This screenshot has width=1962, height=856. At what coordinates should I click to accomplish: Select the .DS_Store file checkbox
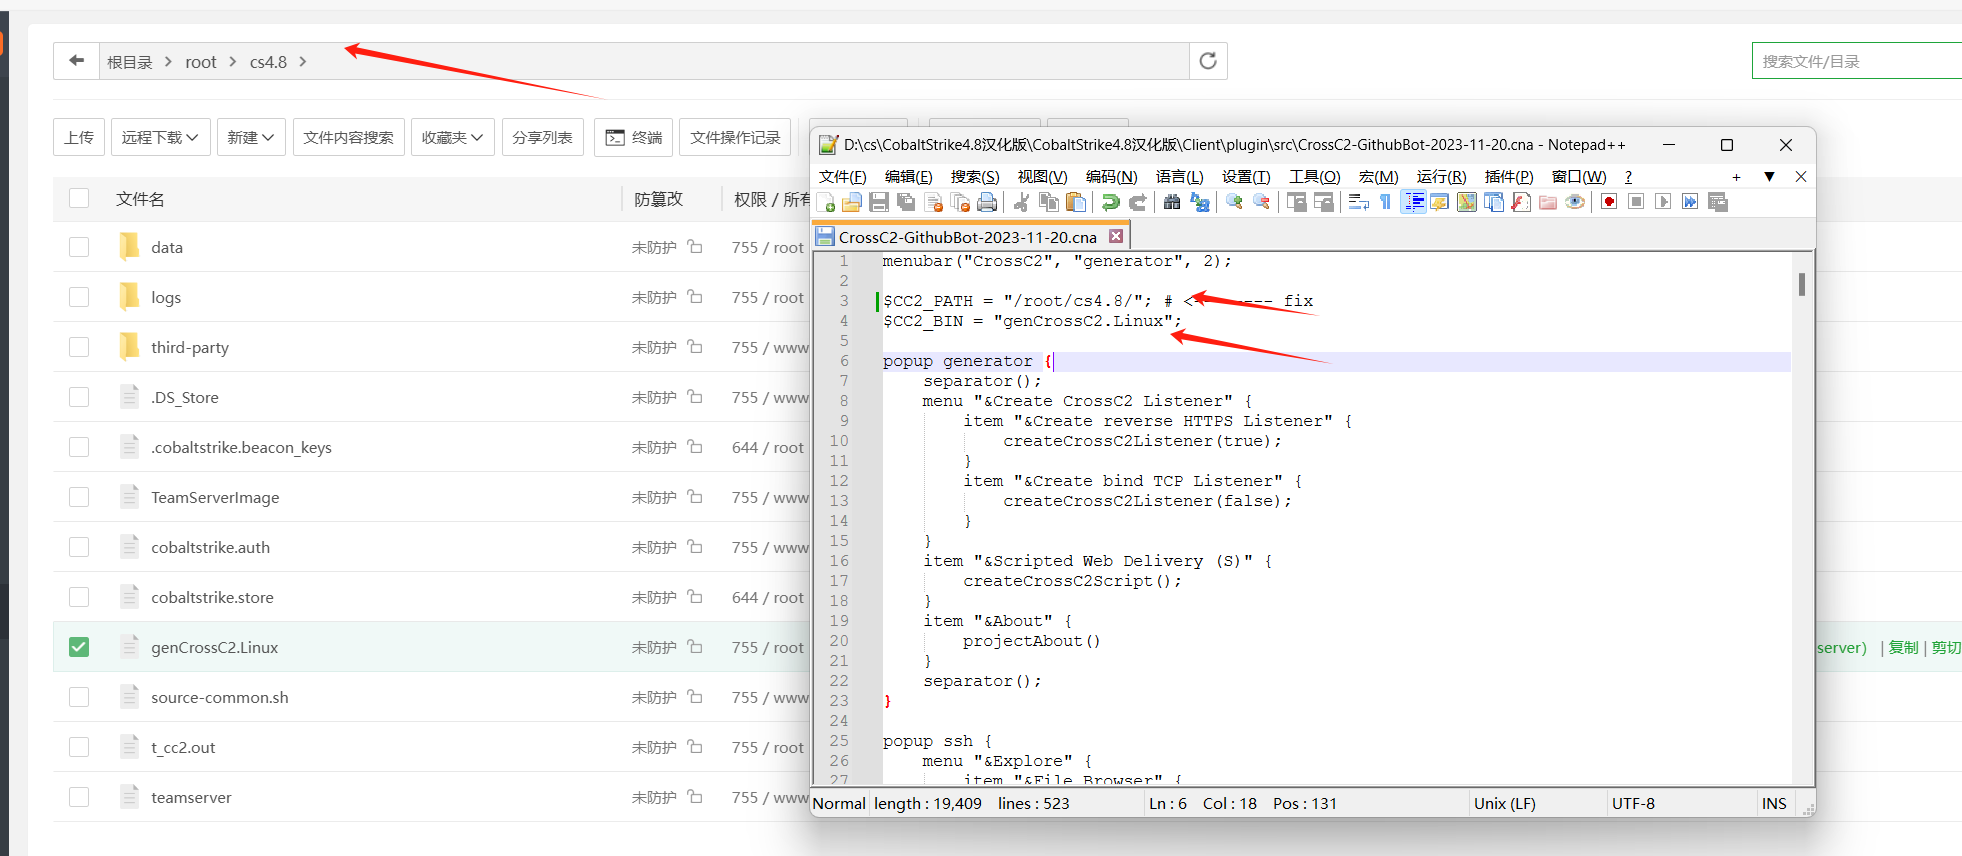79,397
